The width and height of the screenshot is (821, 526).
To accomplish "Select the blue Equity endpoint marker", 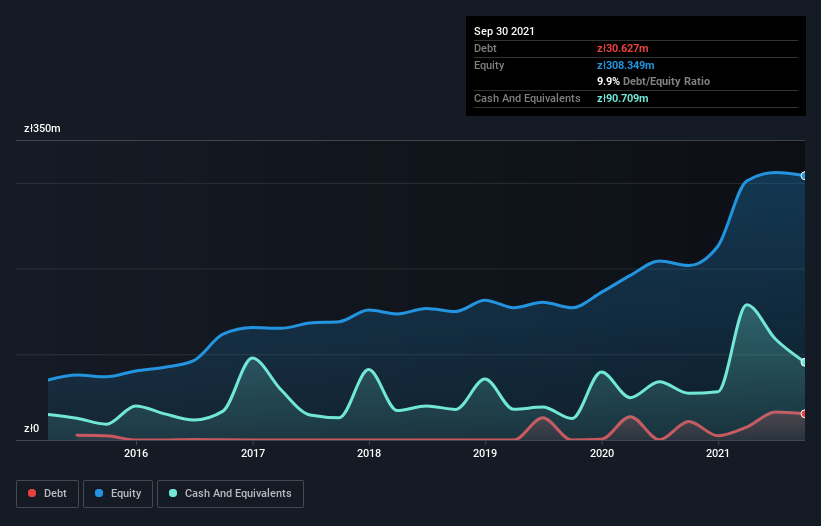I will tap(804, 176).
